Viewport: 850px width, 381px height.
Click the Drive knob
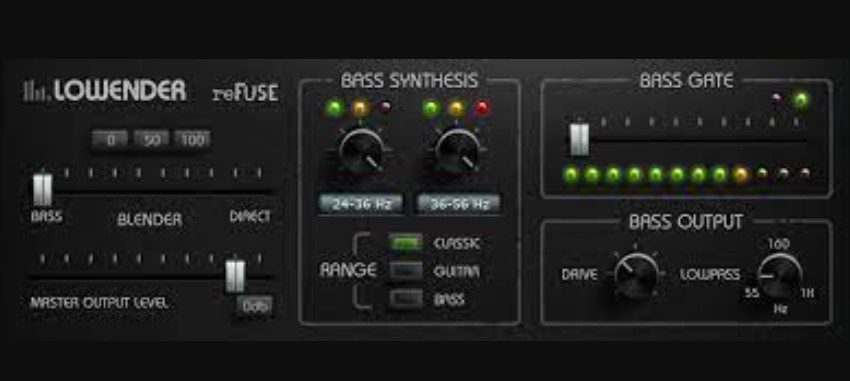pos(636,275)
